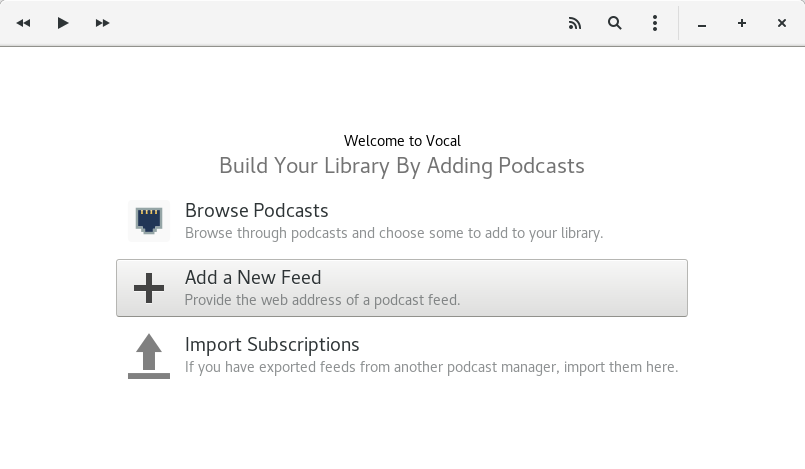
Task: Click the Import Subscriptions upload arrow icon
Action: click(149, 356)
